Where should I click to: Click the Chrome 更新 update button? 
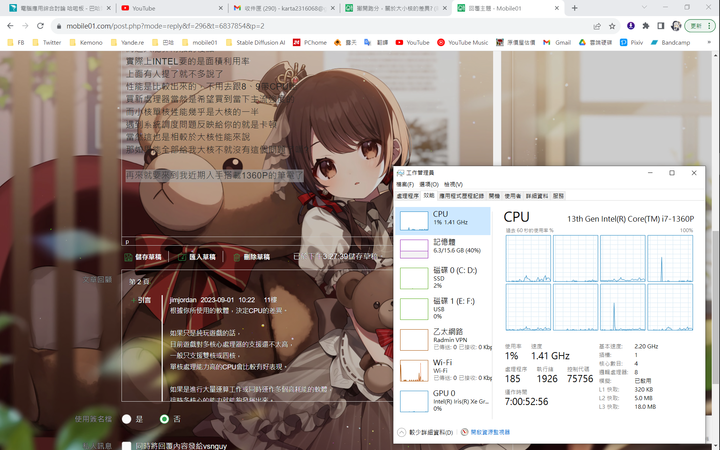tap(700, 26)
